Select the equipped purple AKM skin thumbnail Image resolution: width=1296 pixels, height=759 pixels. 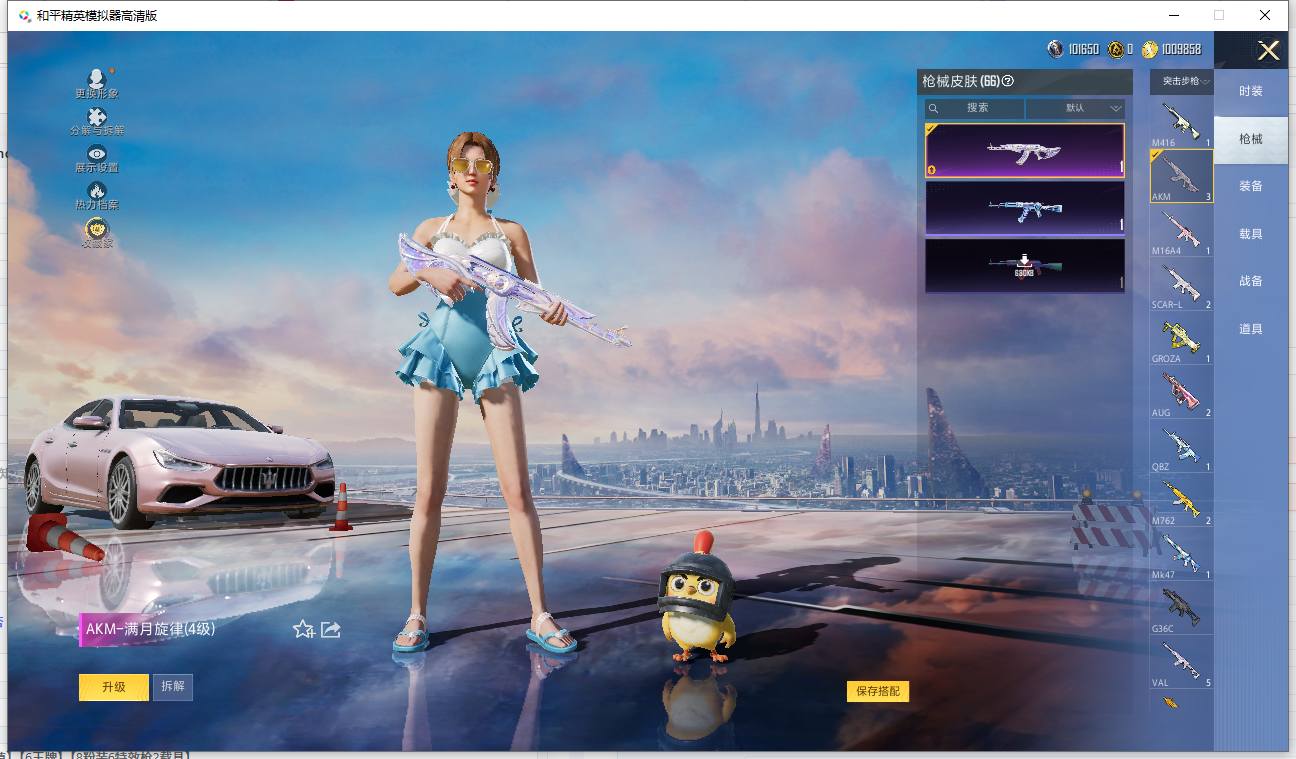click(1025, 151)
